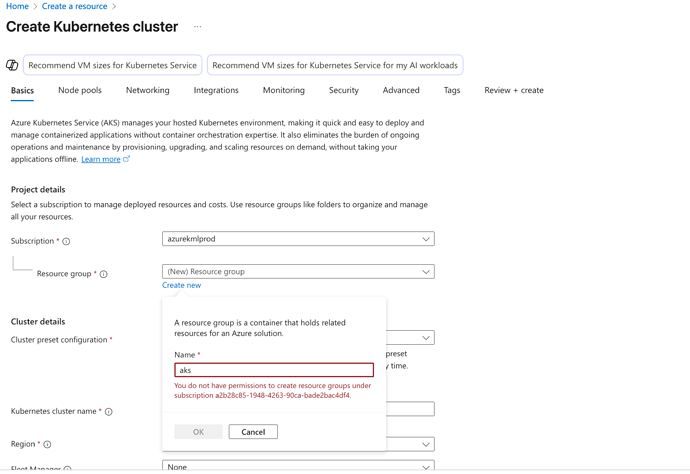Click the permissions error message text

pyautogui.click(x=272, y=390)
